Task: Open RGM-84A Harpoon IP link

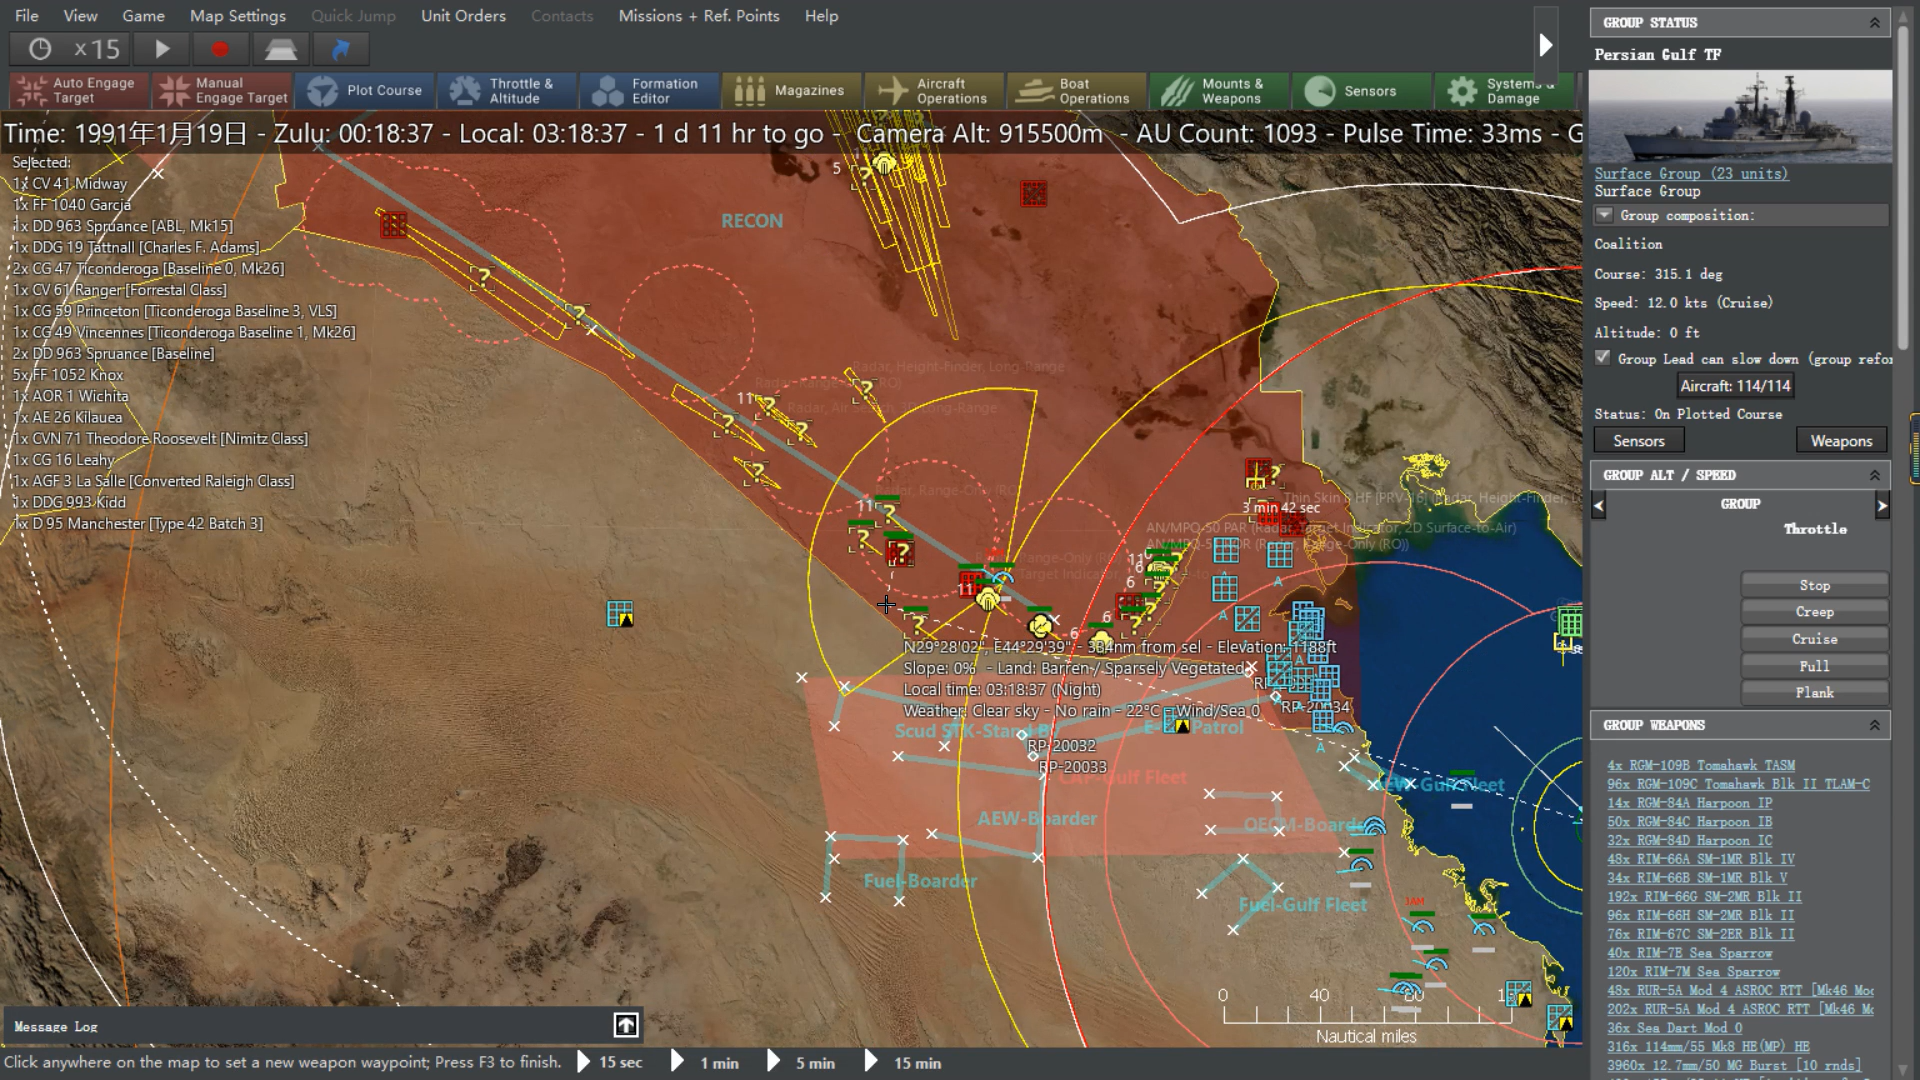Action: coord(1690,803)
